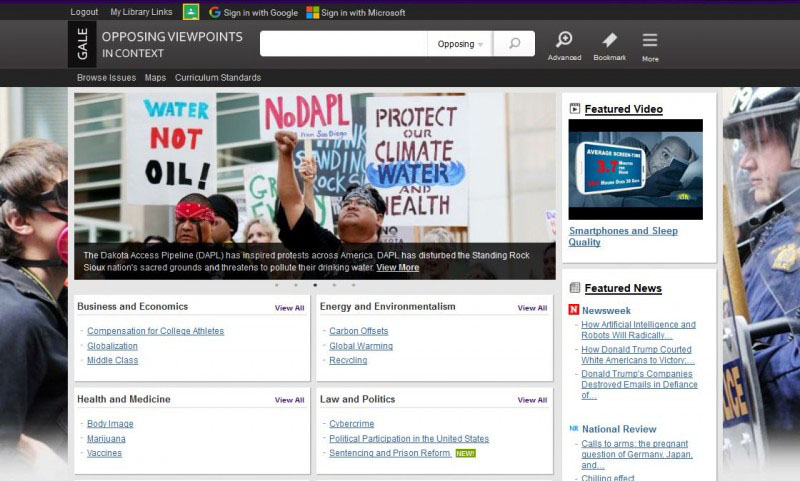The height and width of the screenshot is (481, 800).
Task: Open National Review source link
Action: pyautogui.click(x=619, y=429)
